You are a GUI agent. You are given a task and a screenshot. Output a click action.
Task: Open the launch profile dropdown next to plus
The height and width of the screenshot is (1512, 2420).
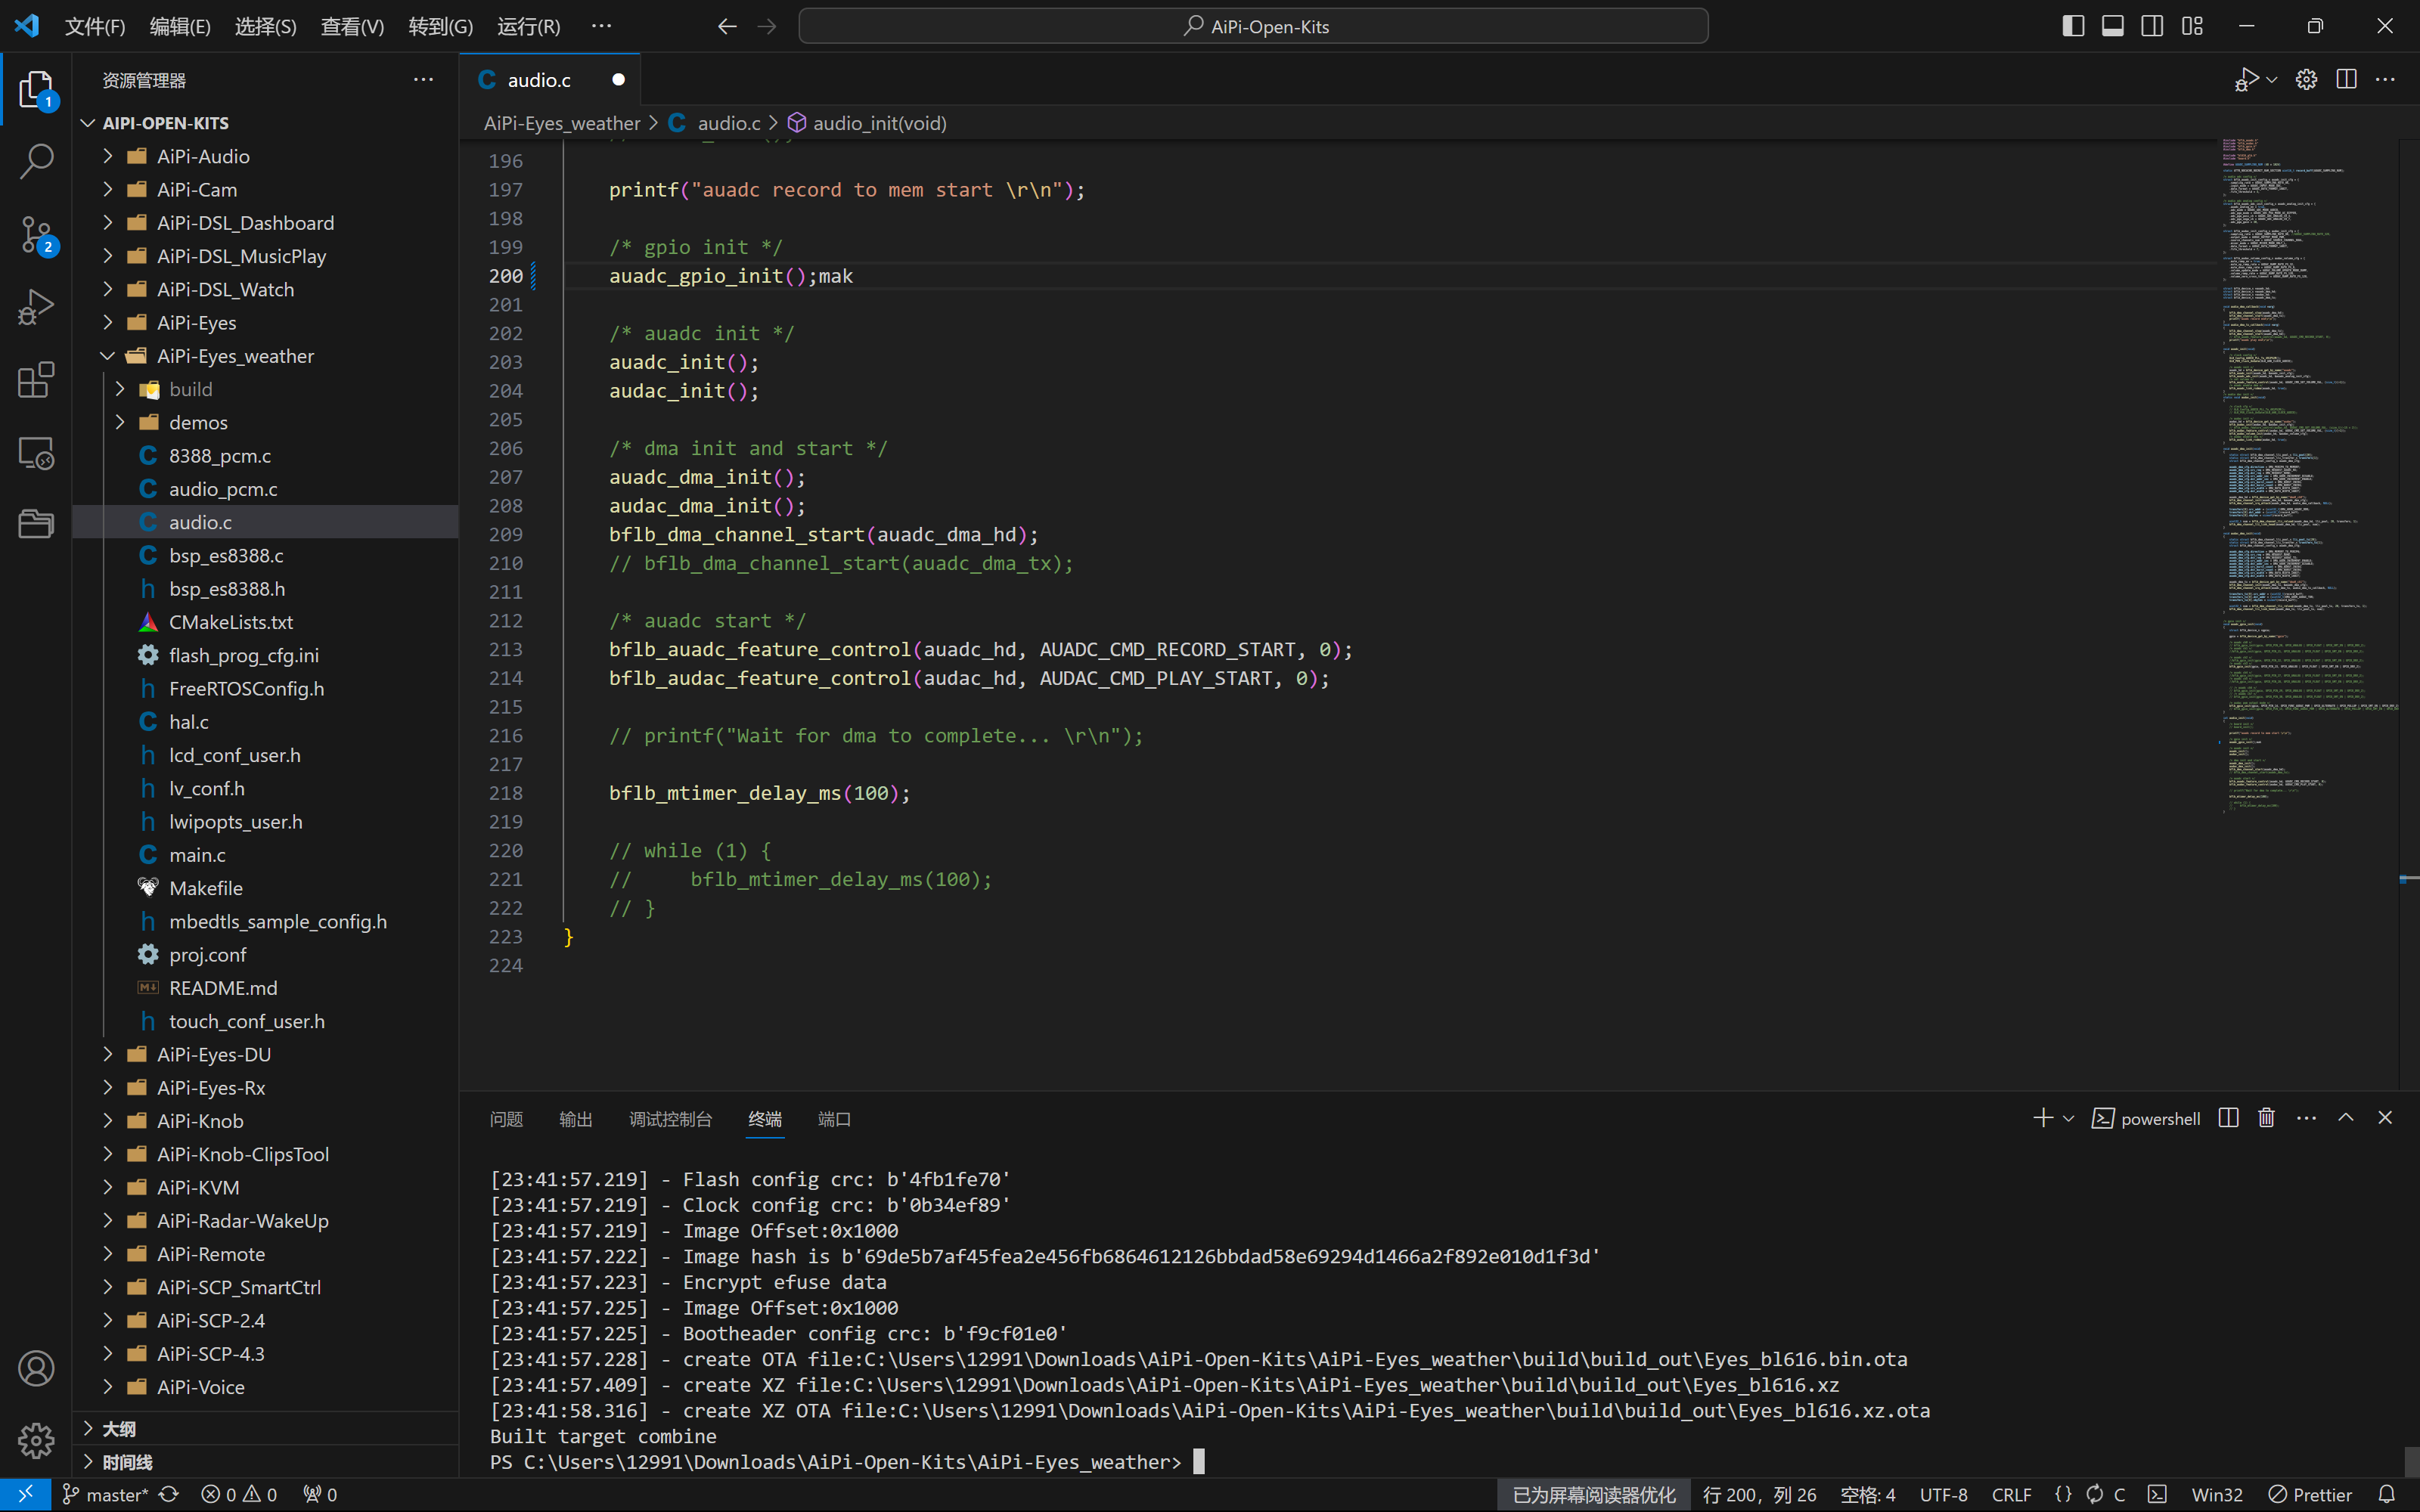[x=2069, y=1118]
